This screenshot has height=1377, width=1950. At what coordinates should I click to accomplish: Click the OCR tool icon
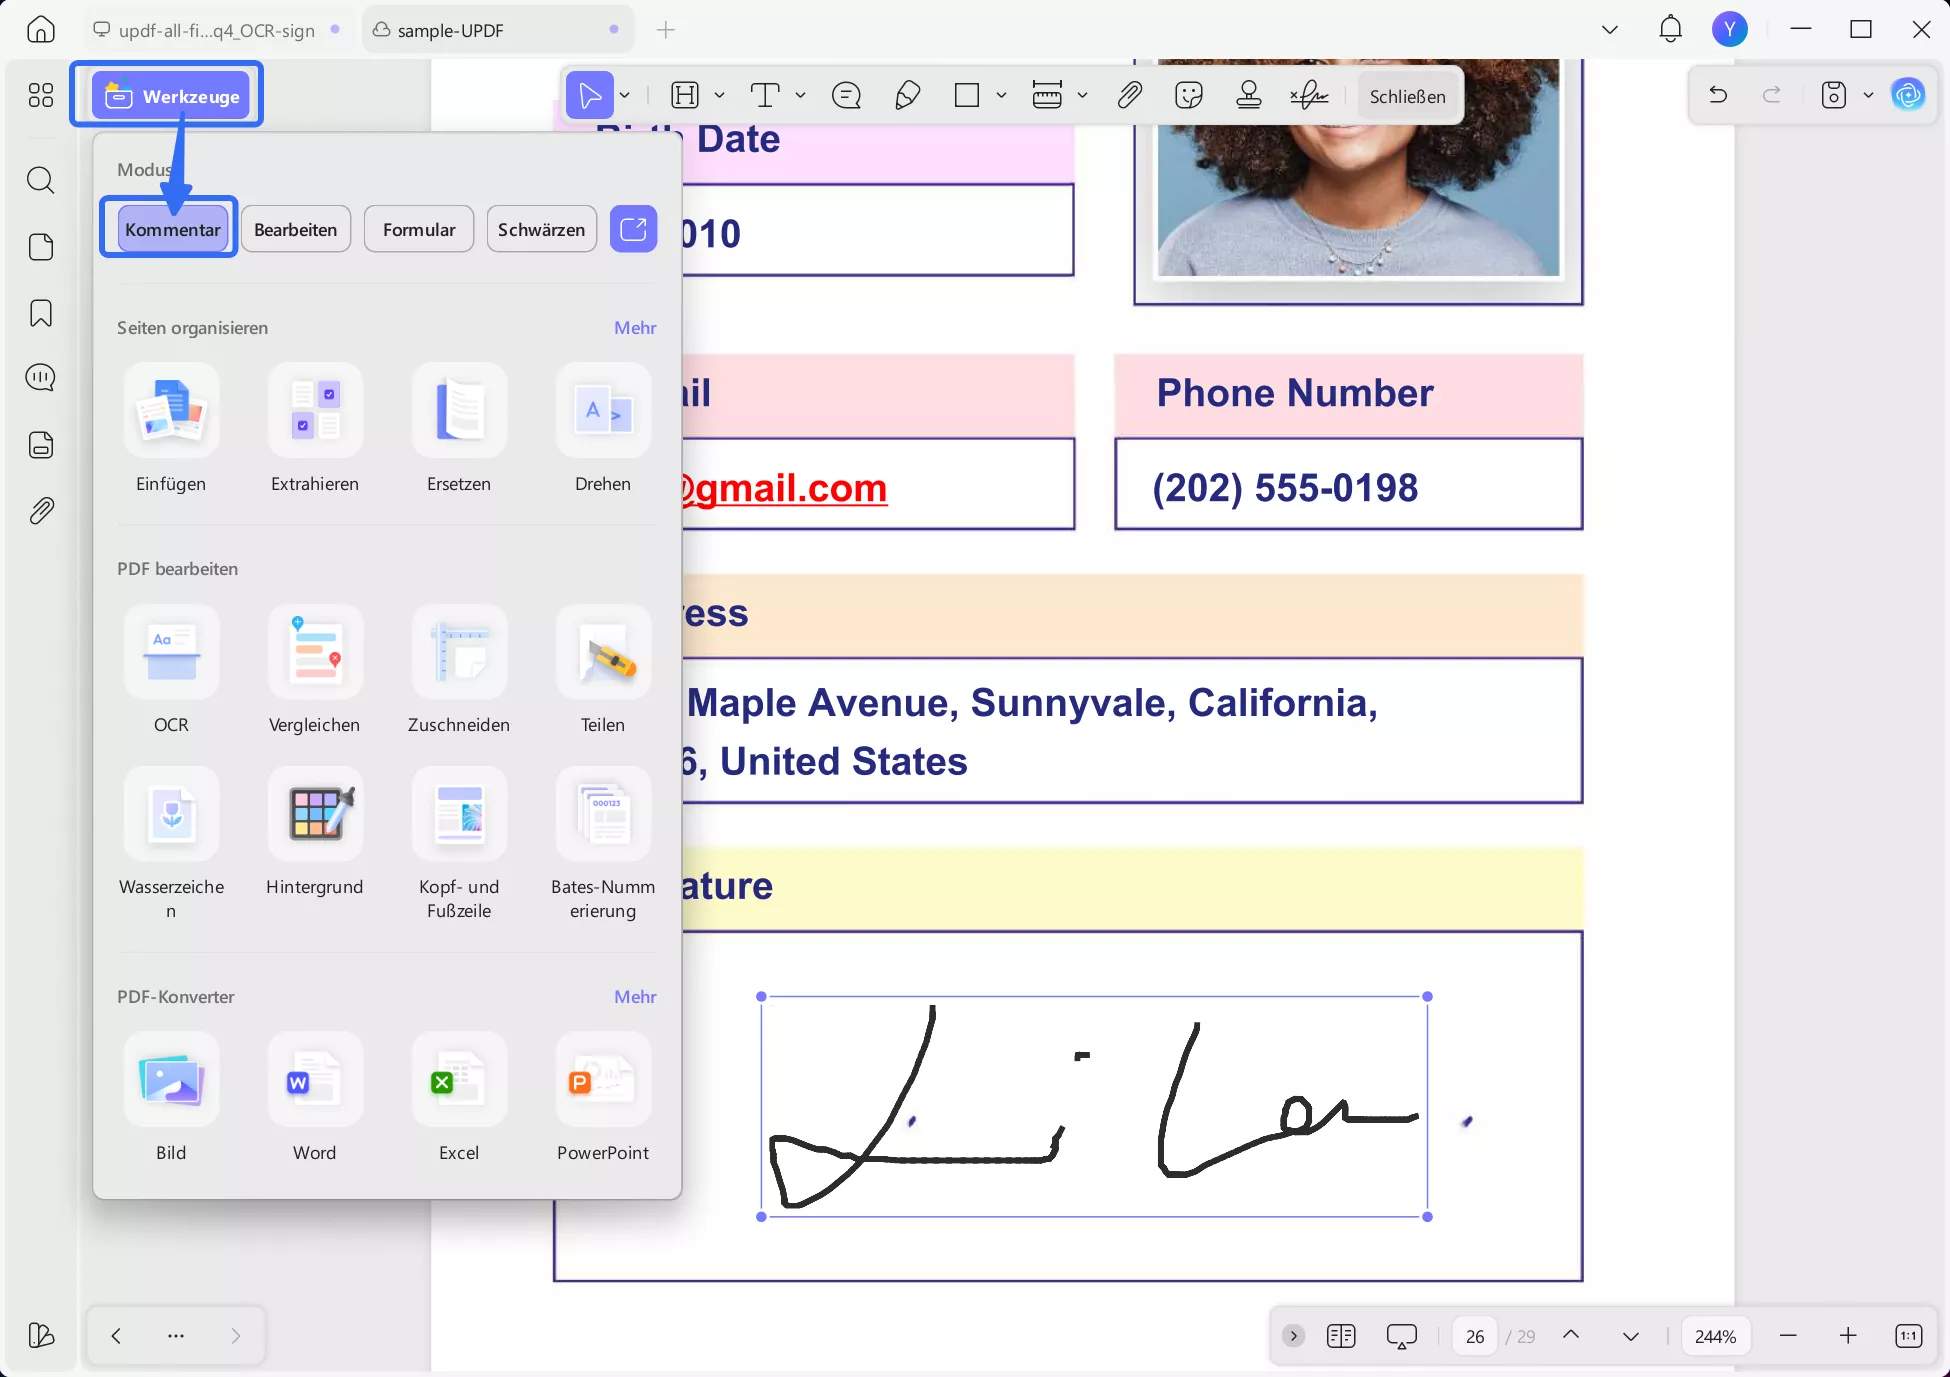171,653
